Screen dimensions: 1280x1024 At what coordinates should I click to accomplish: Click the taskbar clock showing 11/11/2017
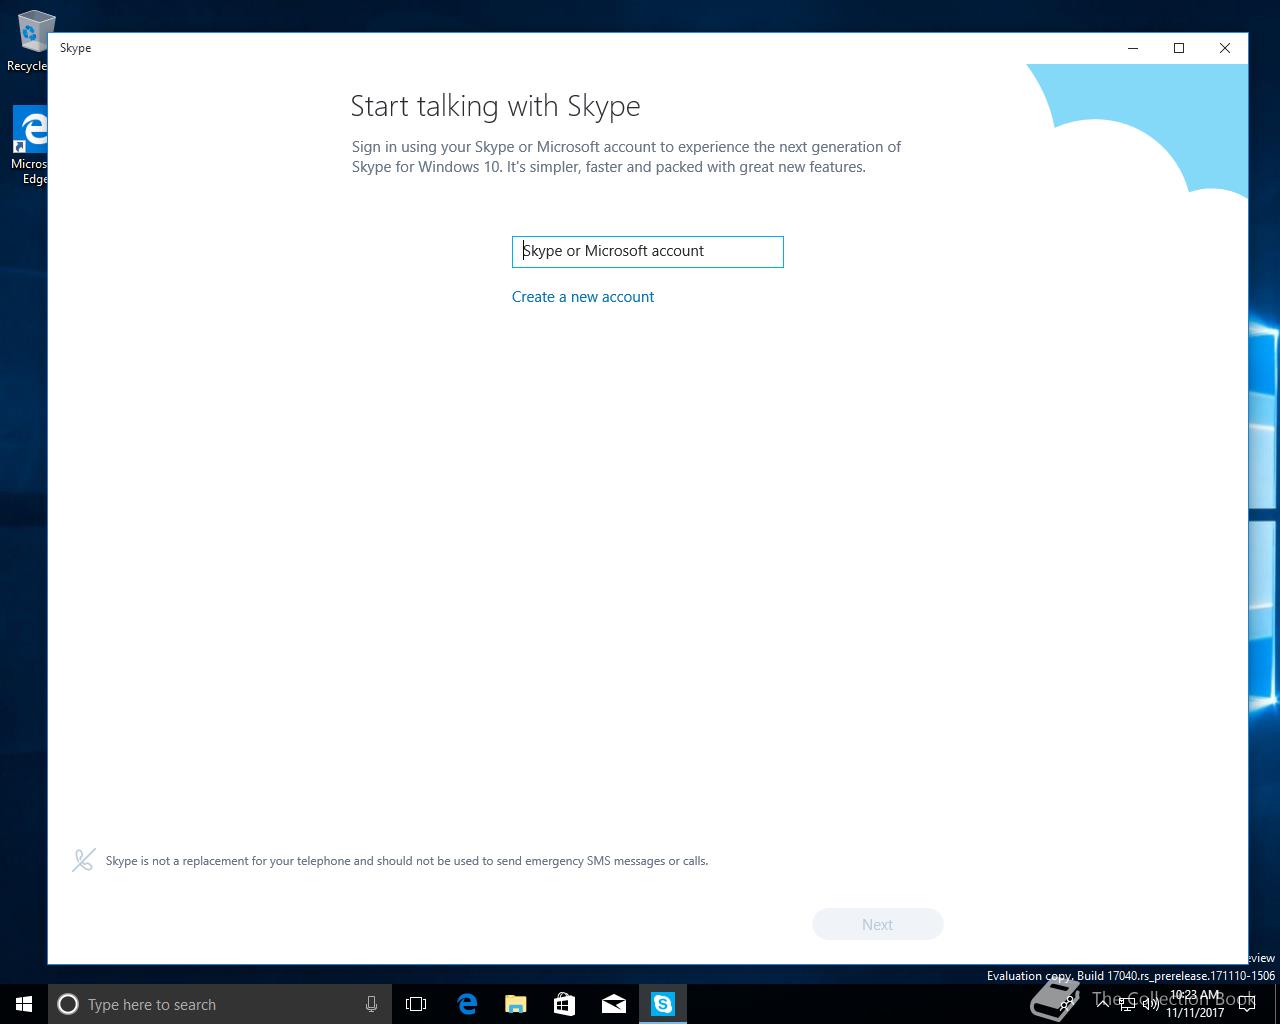pyautogui.click(x=1195, y=1004)
